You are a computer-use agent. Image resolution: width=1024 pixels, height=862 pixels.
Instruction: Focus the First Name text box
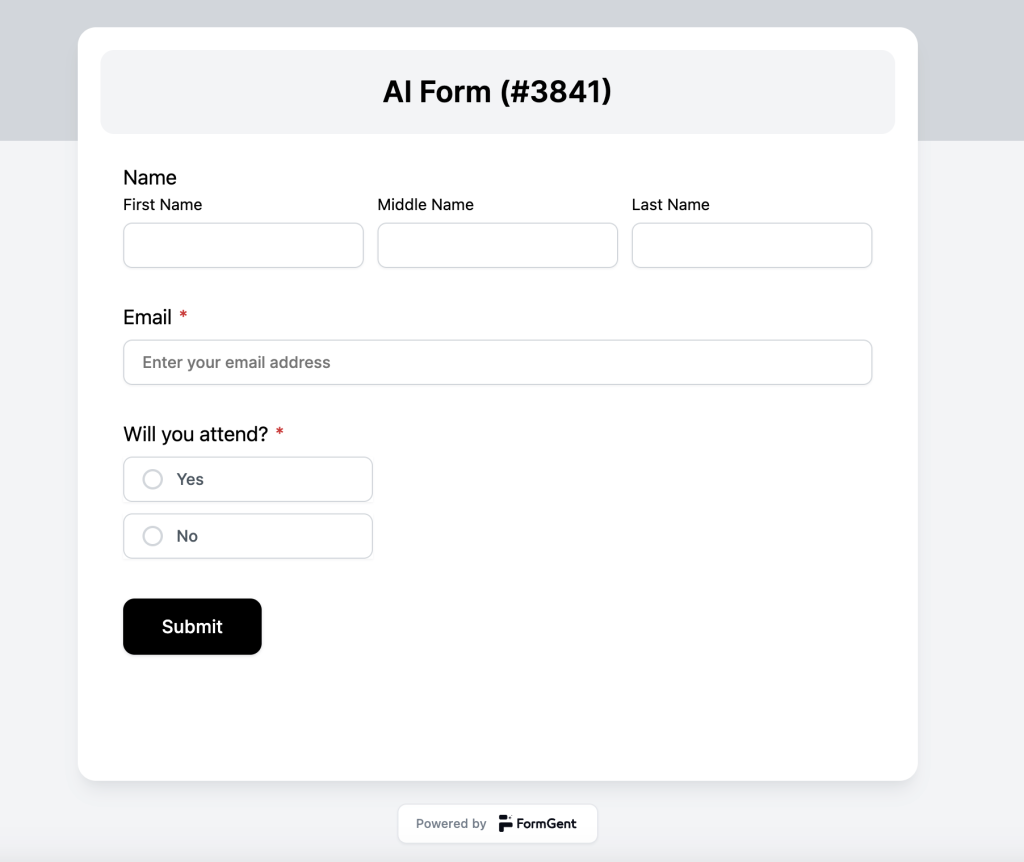click(243, 246)
